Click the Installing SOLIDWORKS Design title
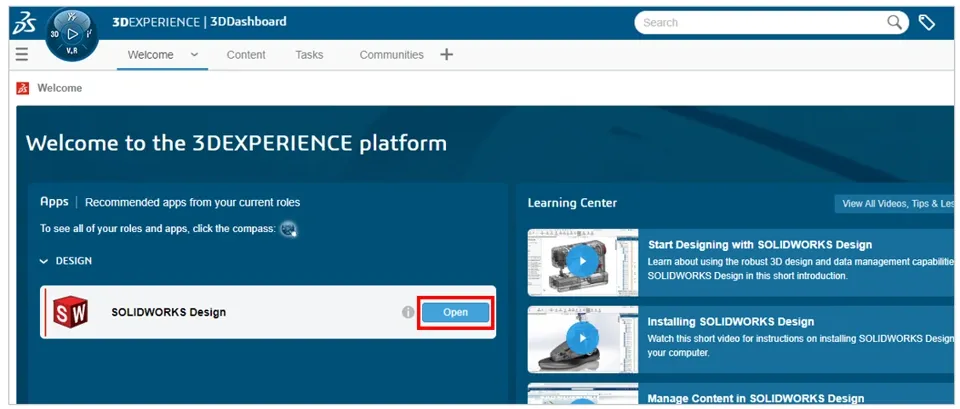The width and height of the screenshot is (960, 409). pos(730,321)
